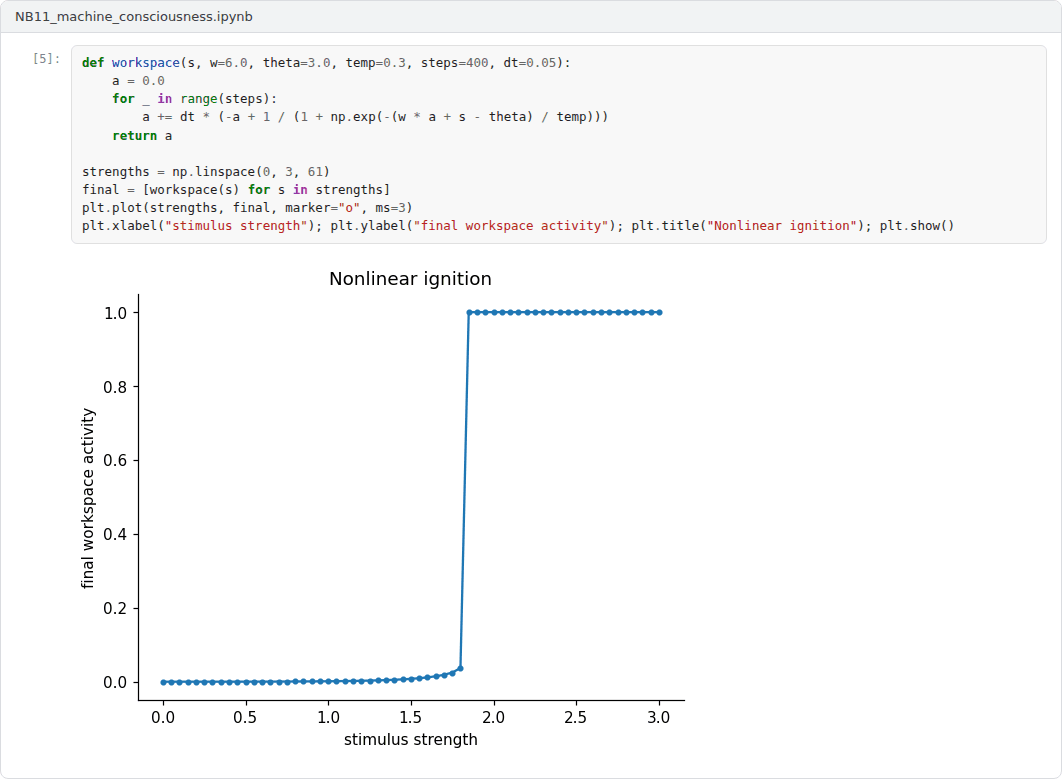Place cursor on the 'a = 0.0' line

pyautogui.click(x=138, y=81)
